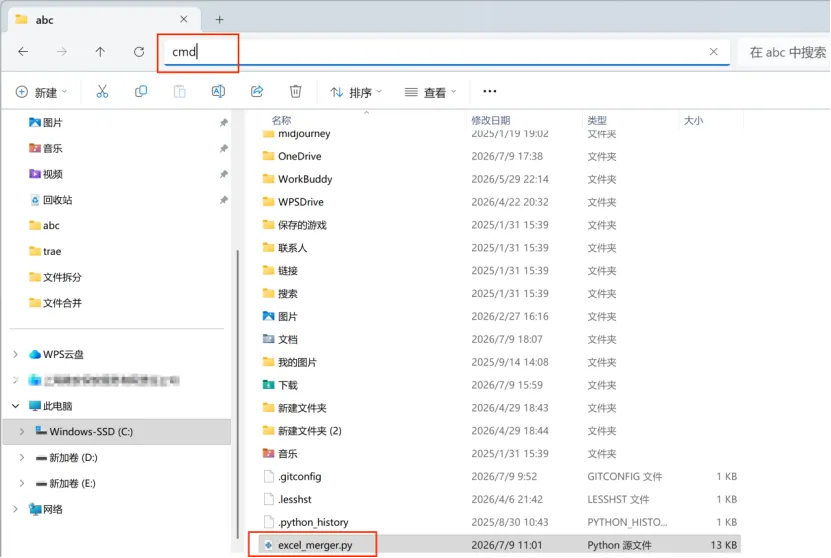Select 文件拆分 in the sidebar

(x=55, y=277)
